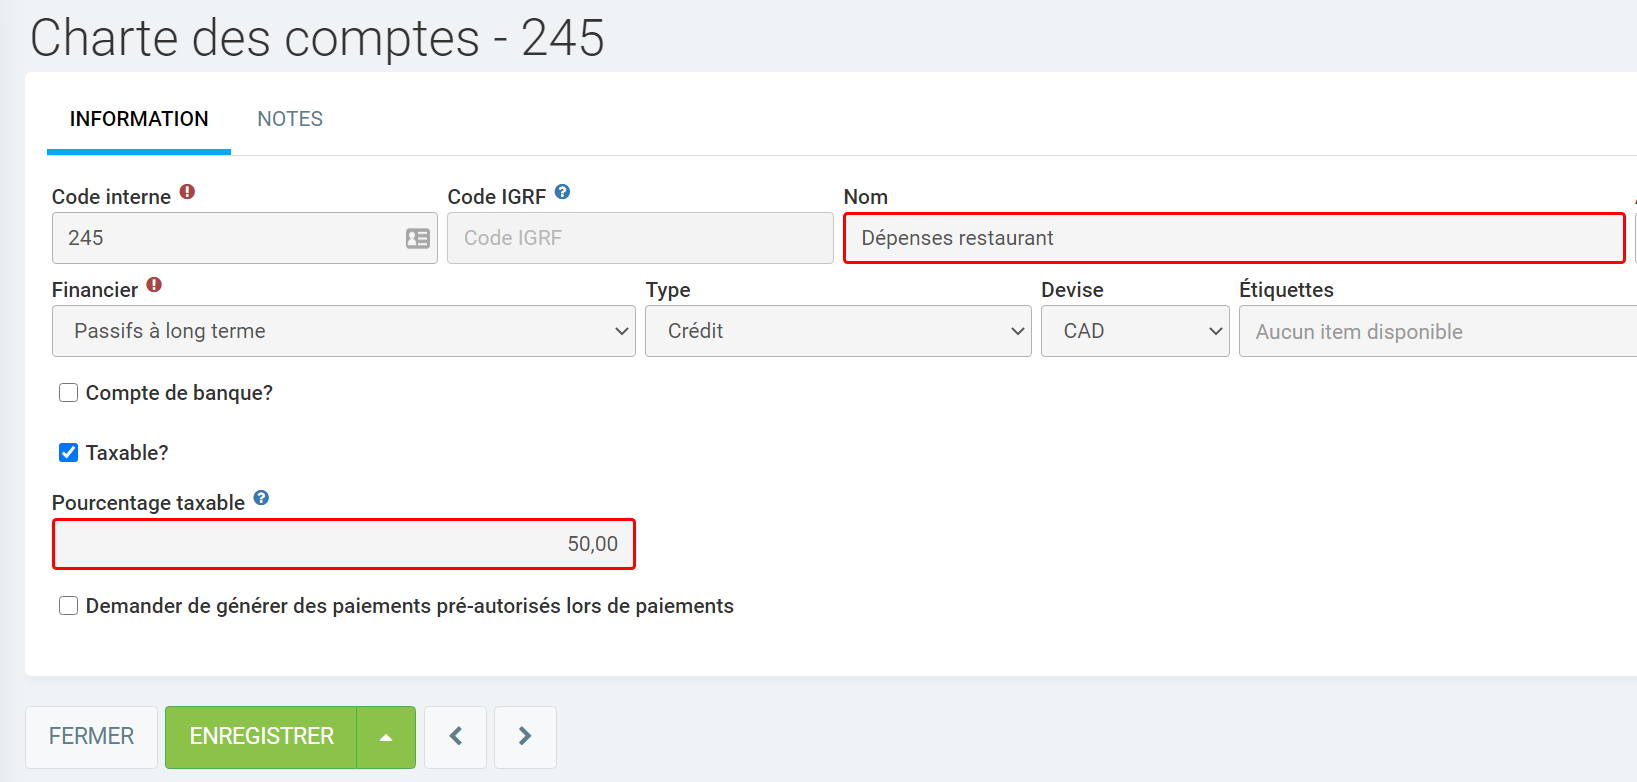Click the Nom field containing Dépenses restaurant
Image resolution: width=1637 pixels, height=782 pixels.
[x=1233, y=238]
